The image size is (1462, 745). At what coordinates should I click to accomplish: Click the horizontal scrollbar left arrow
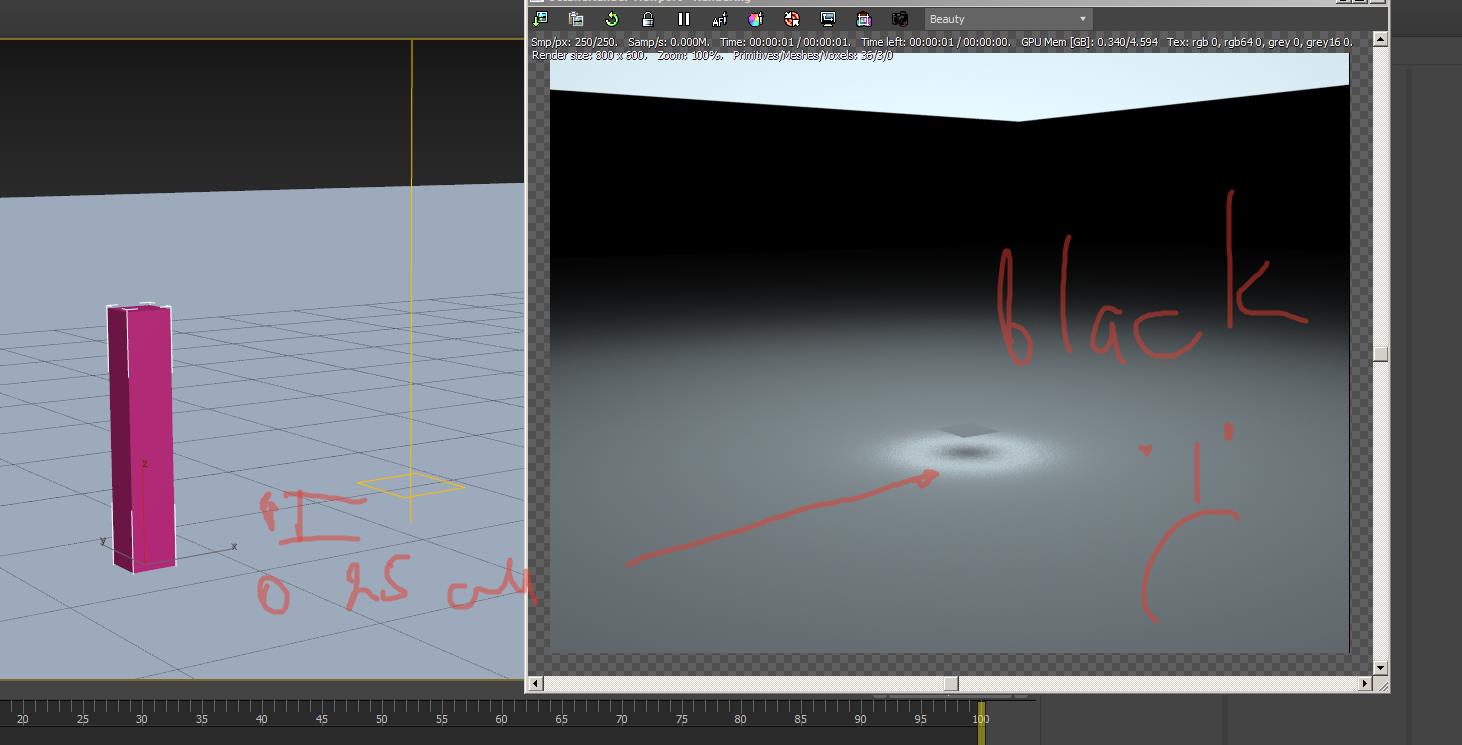click(x=535, y=683)
